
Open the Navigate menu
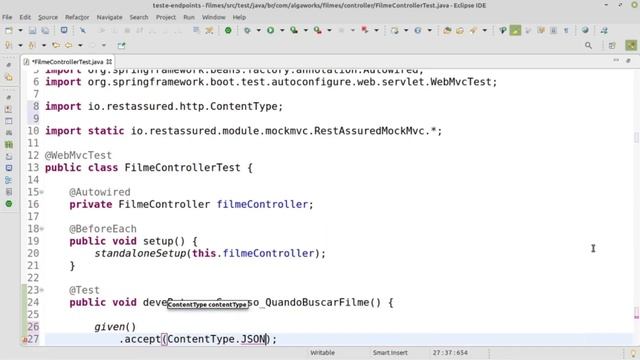tap(109, 17)
